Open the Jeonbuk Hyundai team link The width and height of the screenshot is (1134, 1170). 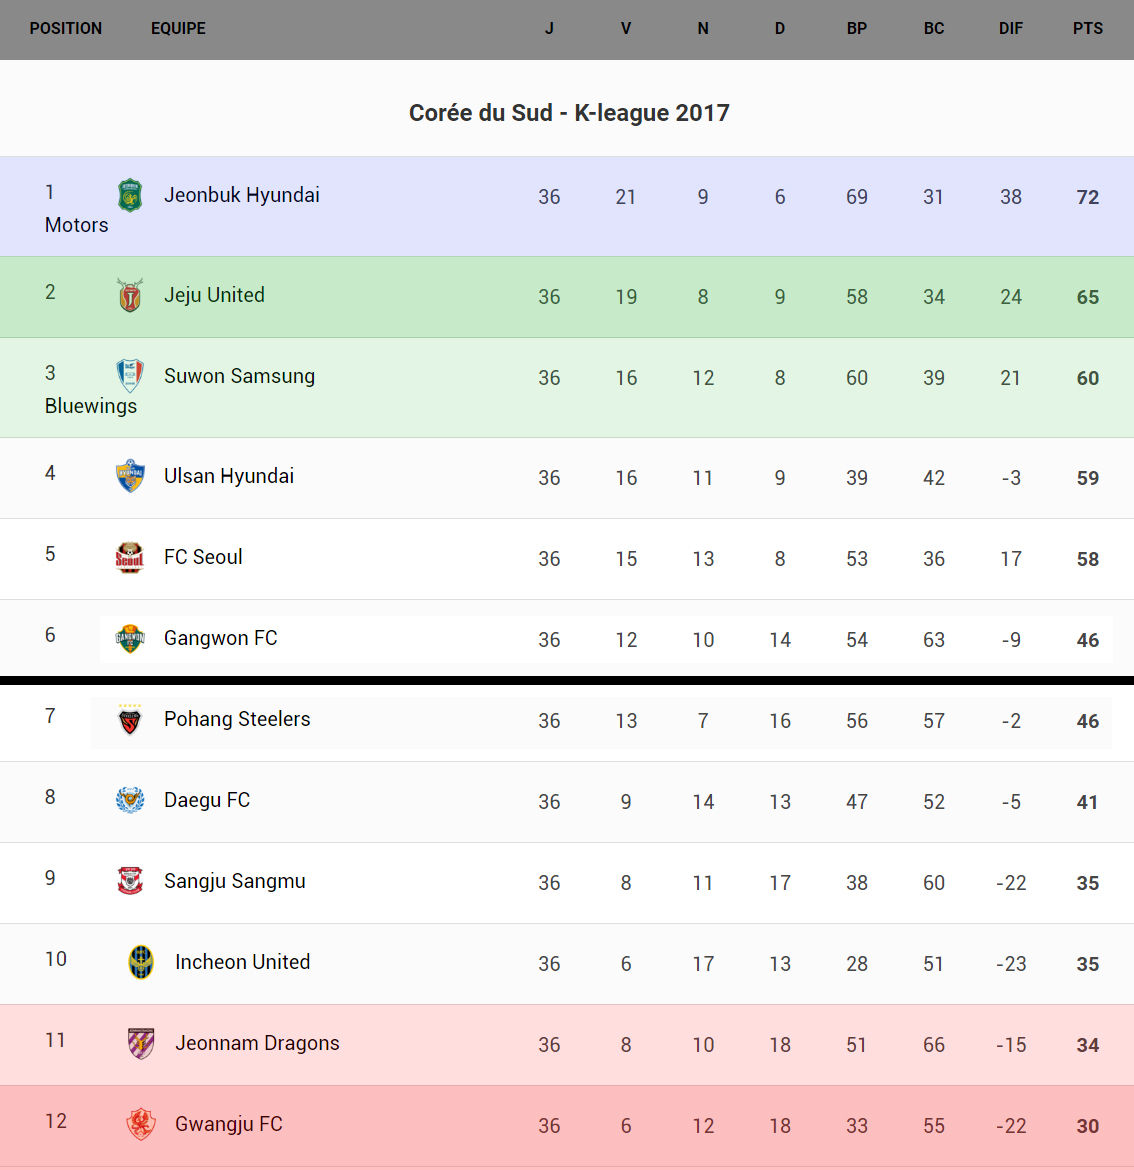click(x=242, y=195)
